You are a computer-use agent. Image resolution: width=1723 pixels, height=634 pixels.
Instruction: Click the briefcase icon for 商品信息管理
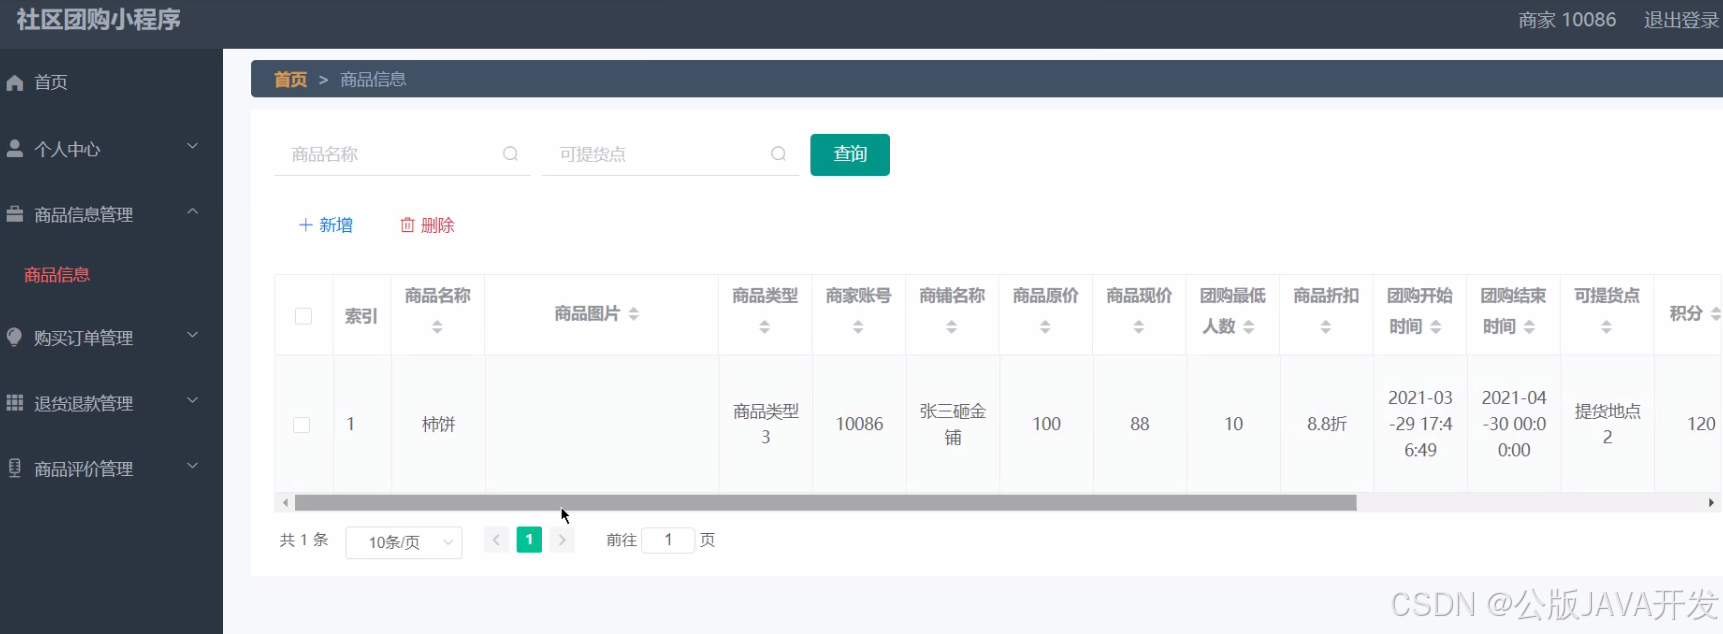tap(15, 214)
